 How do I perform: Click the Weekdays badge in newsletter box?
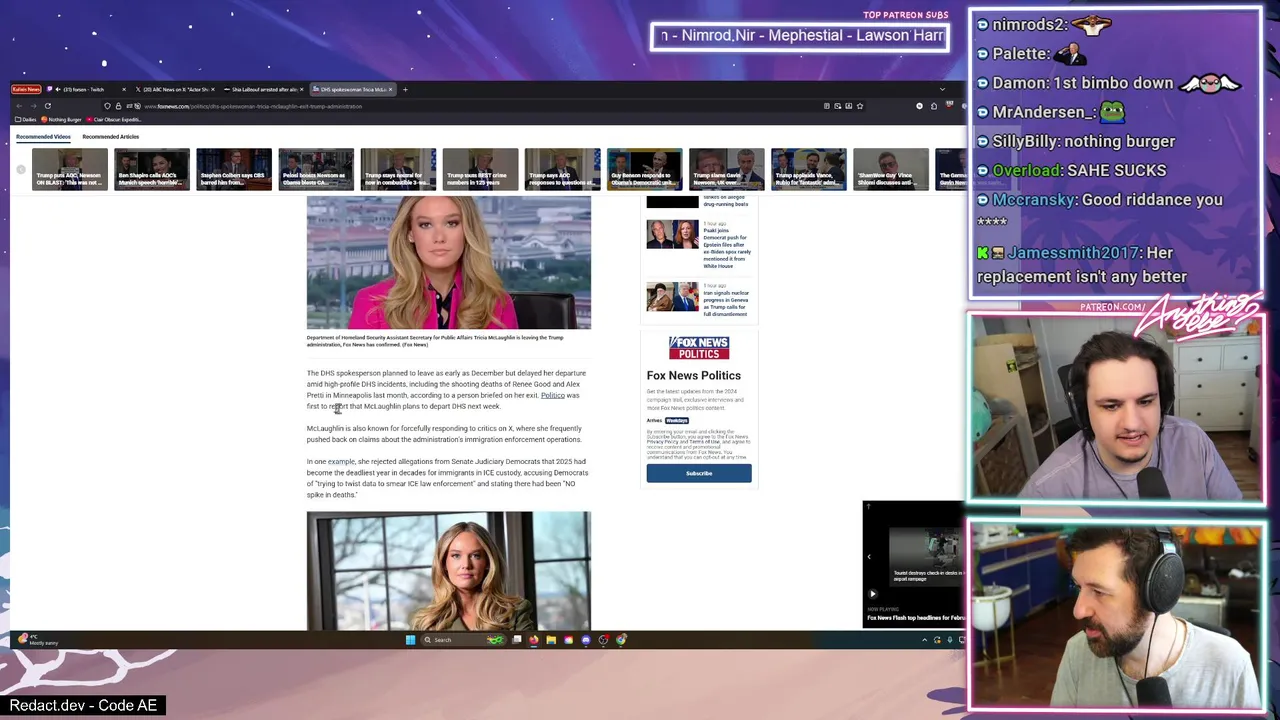click(677, 421)
